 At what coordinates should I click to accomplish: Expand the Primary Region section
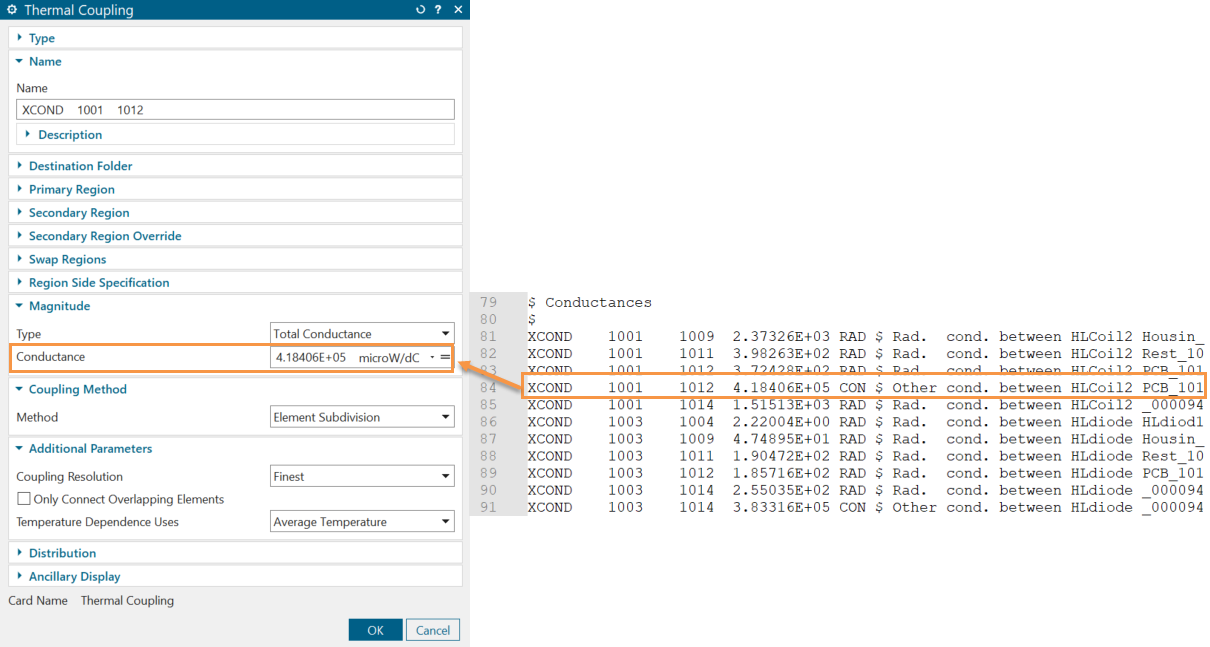[71, 189]
